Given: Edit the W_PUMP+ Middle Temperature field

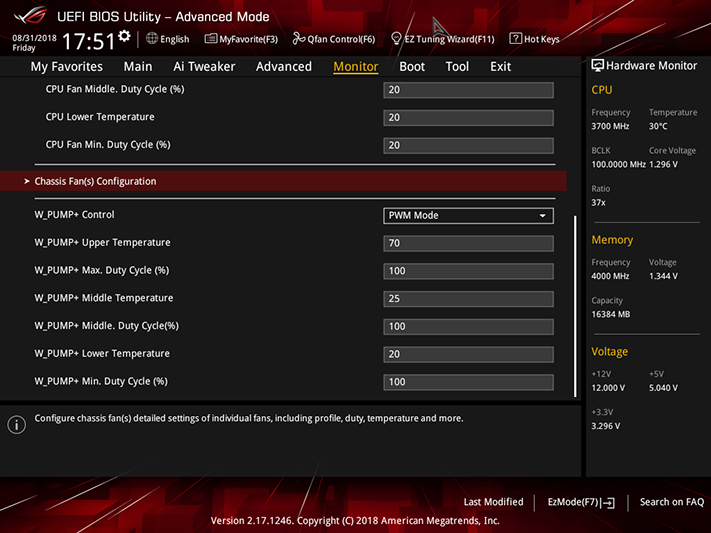Looking at the screenshot, I should tap(468, 298).
